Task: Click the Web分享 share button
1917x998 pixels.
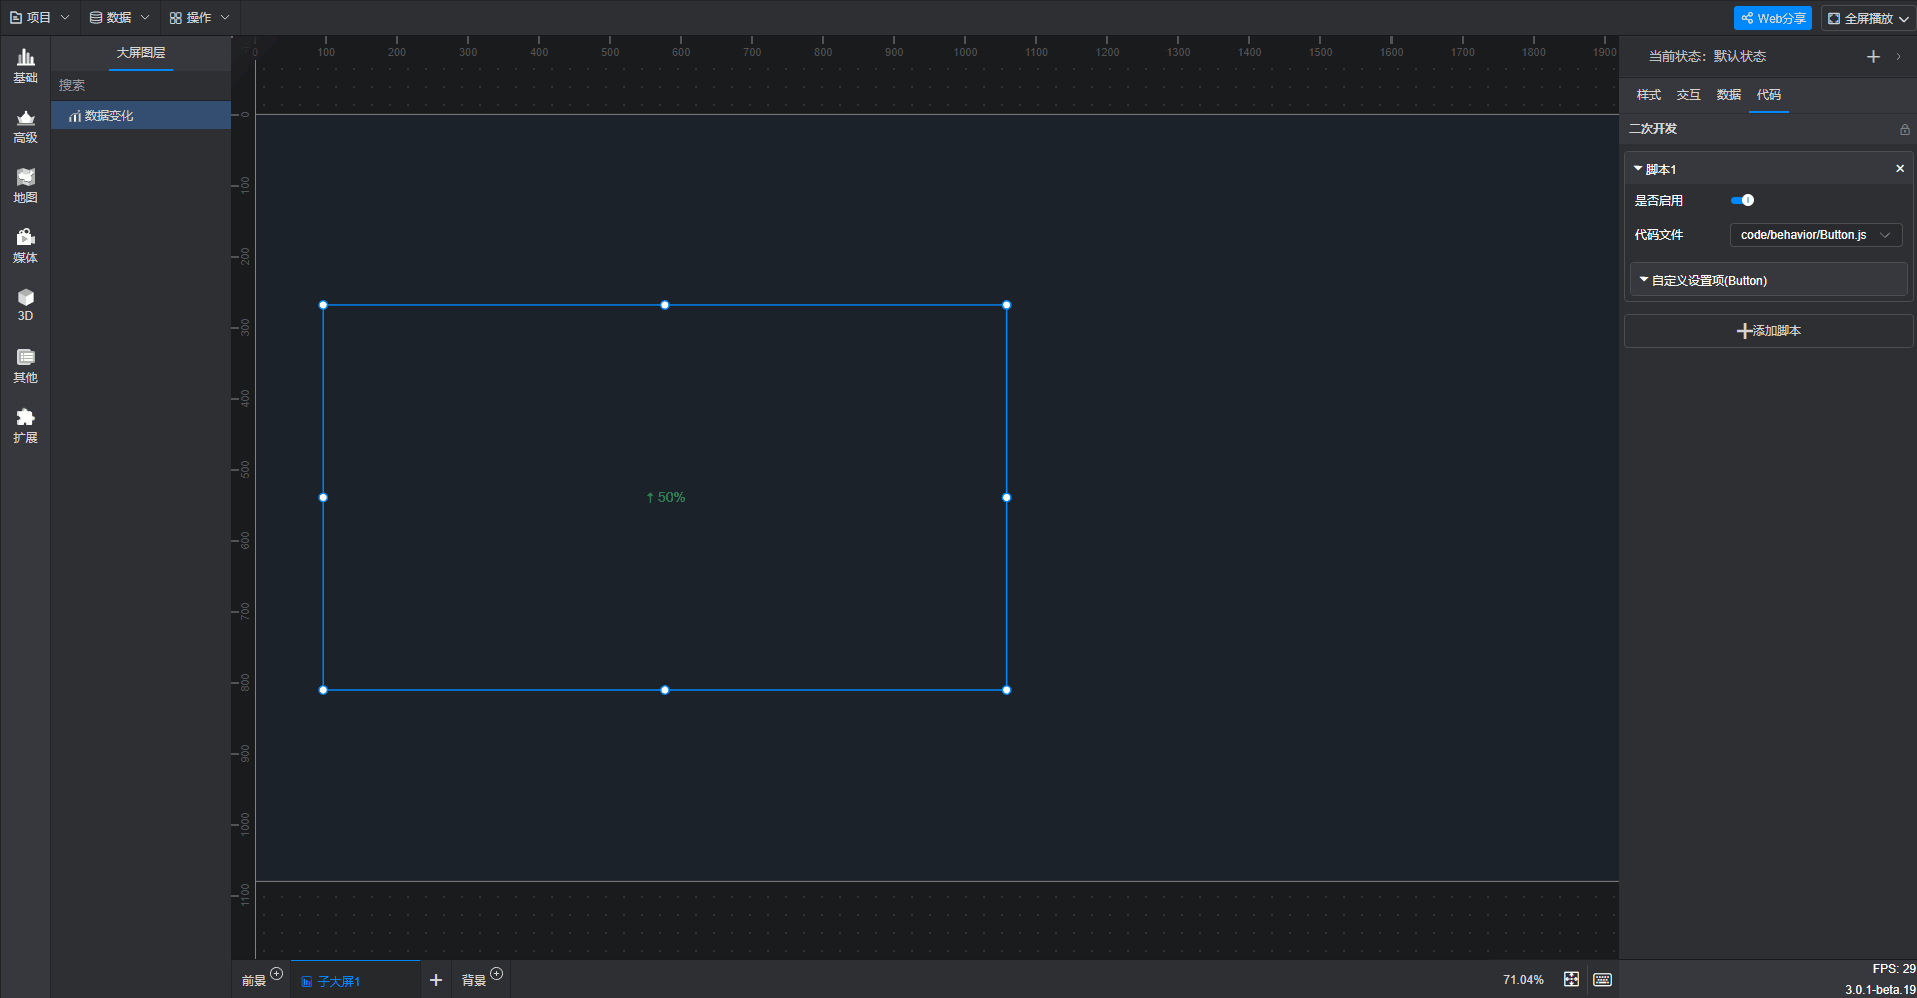Action: [1772, 18]
